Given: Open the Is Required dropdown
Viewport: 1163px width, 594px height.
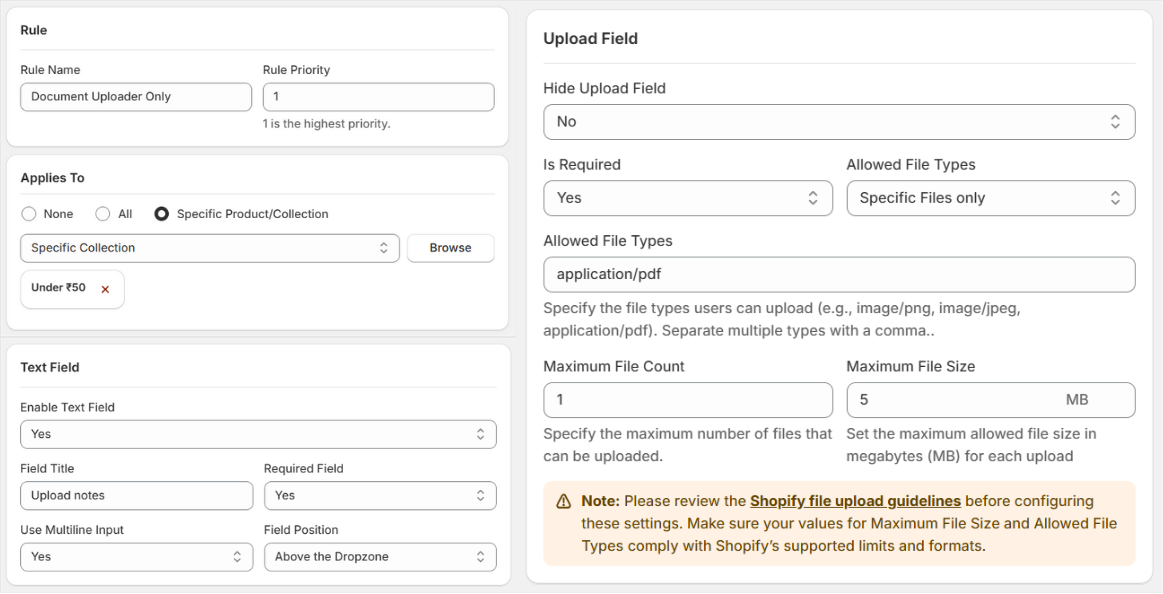Looking at the screenshot, I should (x=687, y=198).
